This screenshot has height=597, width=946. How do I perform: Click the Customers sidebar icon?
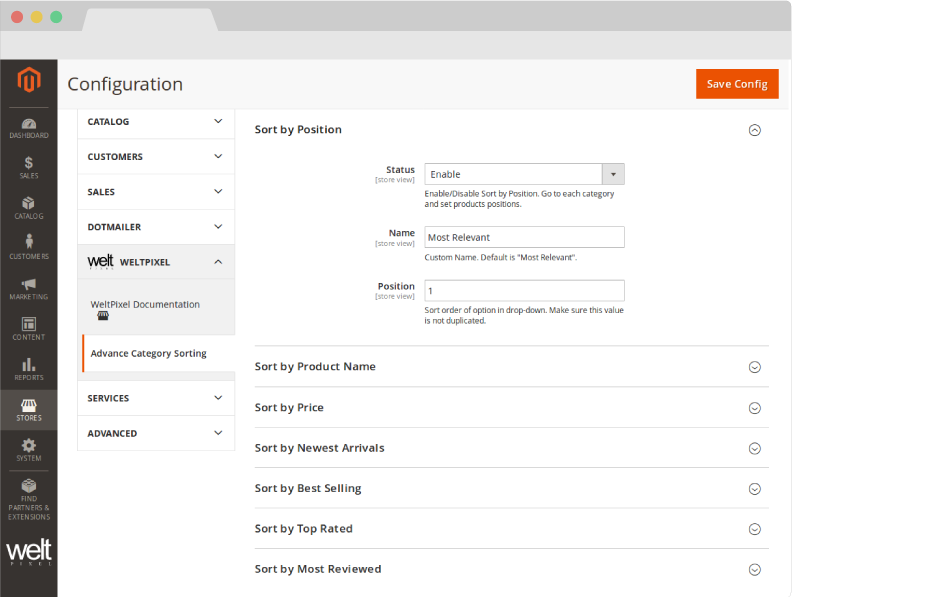(x=29, y=245)
